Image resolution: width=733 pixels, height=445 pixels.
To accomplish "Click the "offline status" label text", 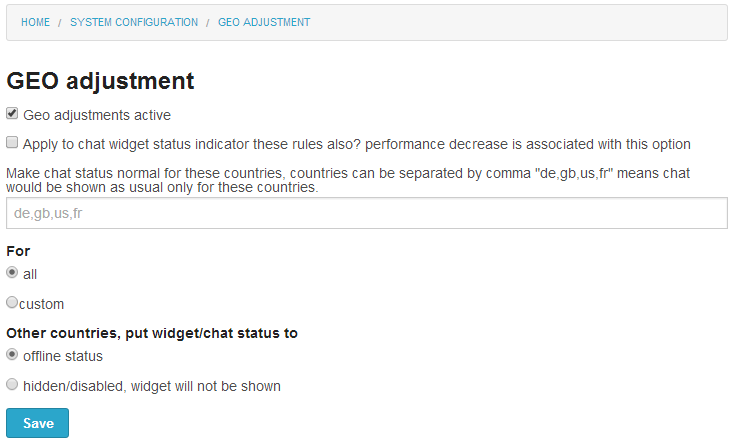I will tap(63, 356).
